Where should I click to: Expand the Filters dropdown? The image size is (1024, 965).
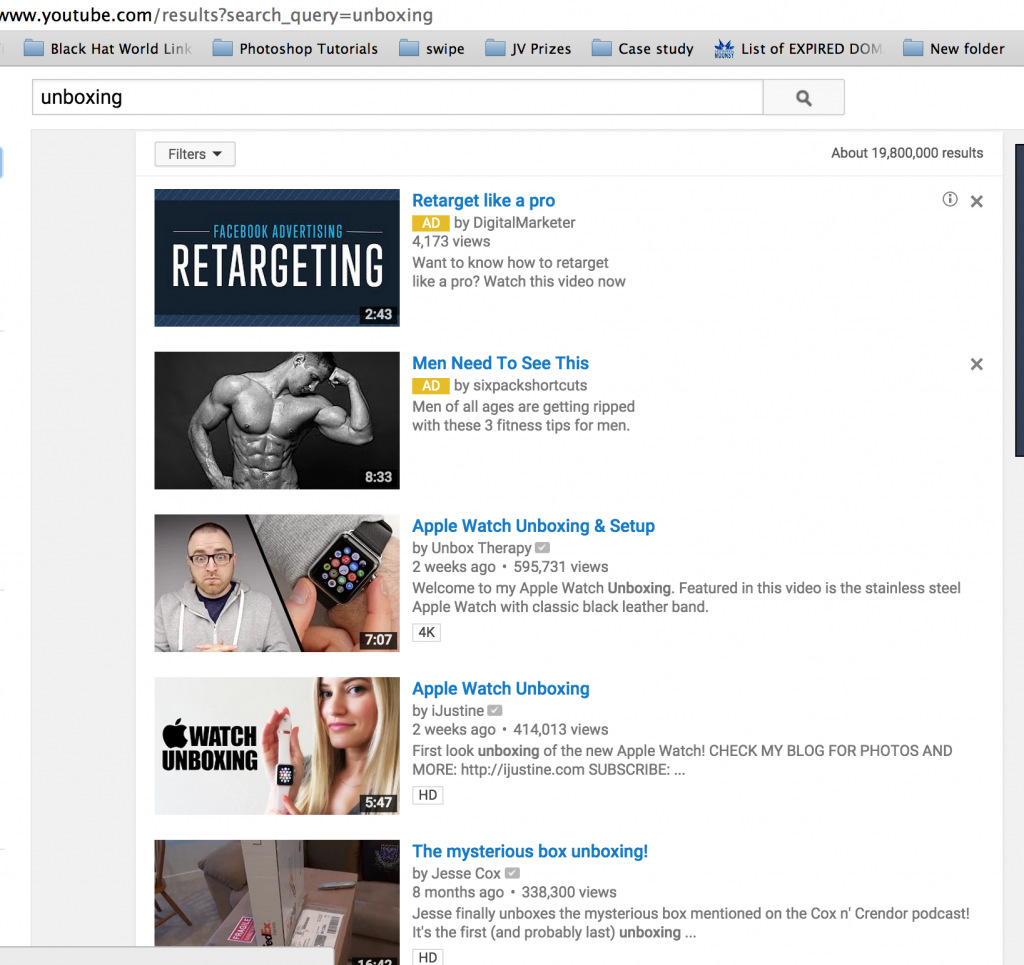click(x=195, y=154)
